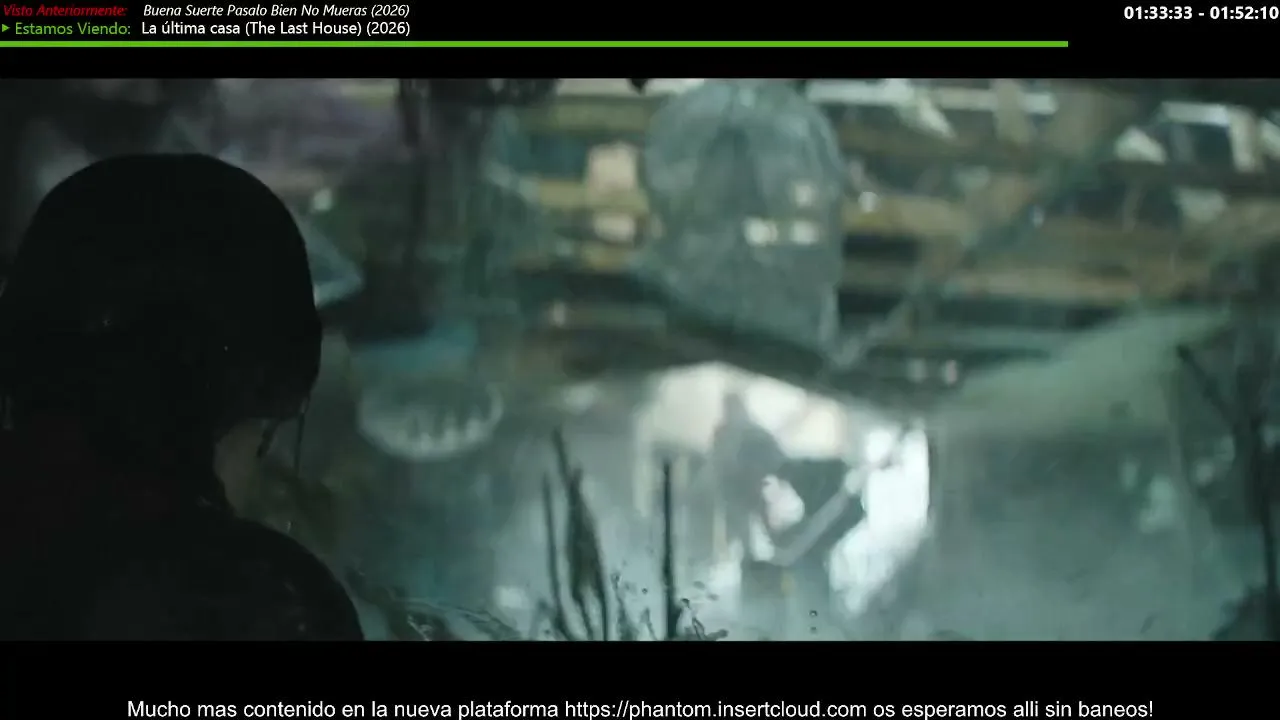The height and width of the screenshot is (720, 1280).
Task: Click the 'La última casa (The Last House) (2026)' title
Action: (276, 28)
